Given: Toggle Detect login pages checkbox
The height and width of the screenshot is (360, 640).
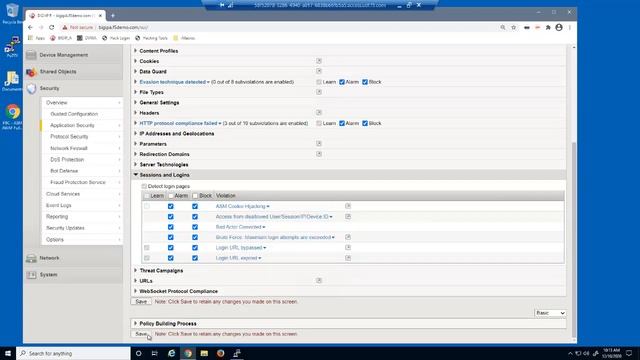Looking at the screenshot, I should (144, 186).
